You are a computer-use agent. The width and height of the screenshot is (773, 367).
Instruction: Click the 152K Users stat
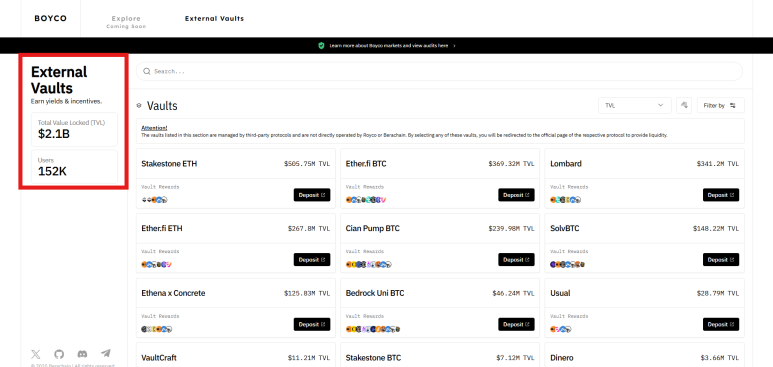pos(74,167)
